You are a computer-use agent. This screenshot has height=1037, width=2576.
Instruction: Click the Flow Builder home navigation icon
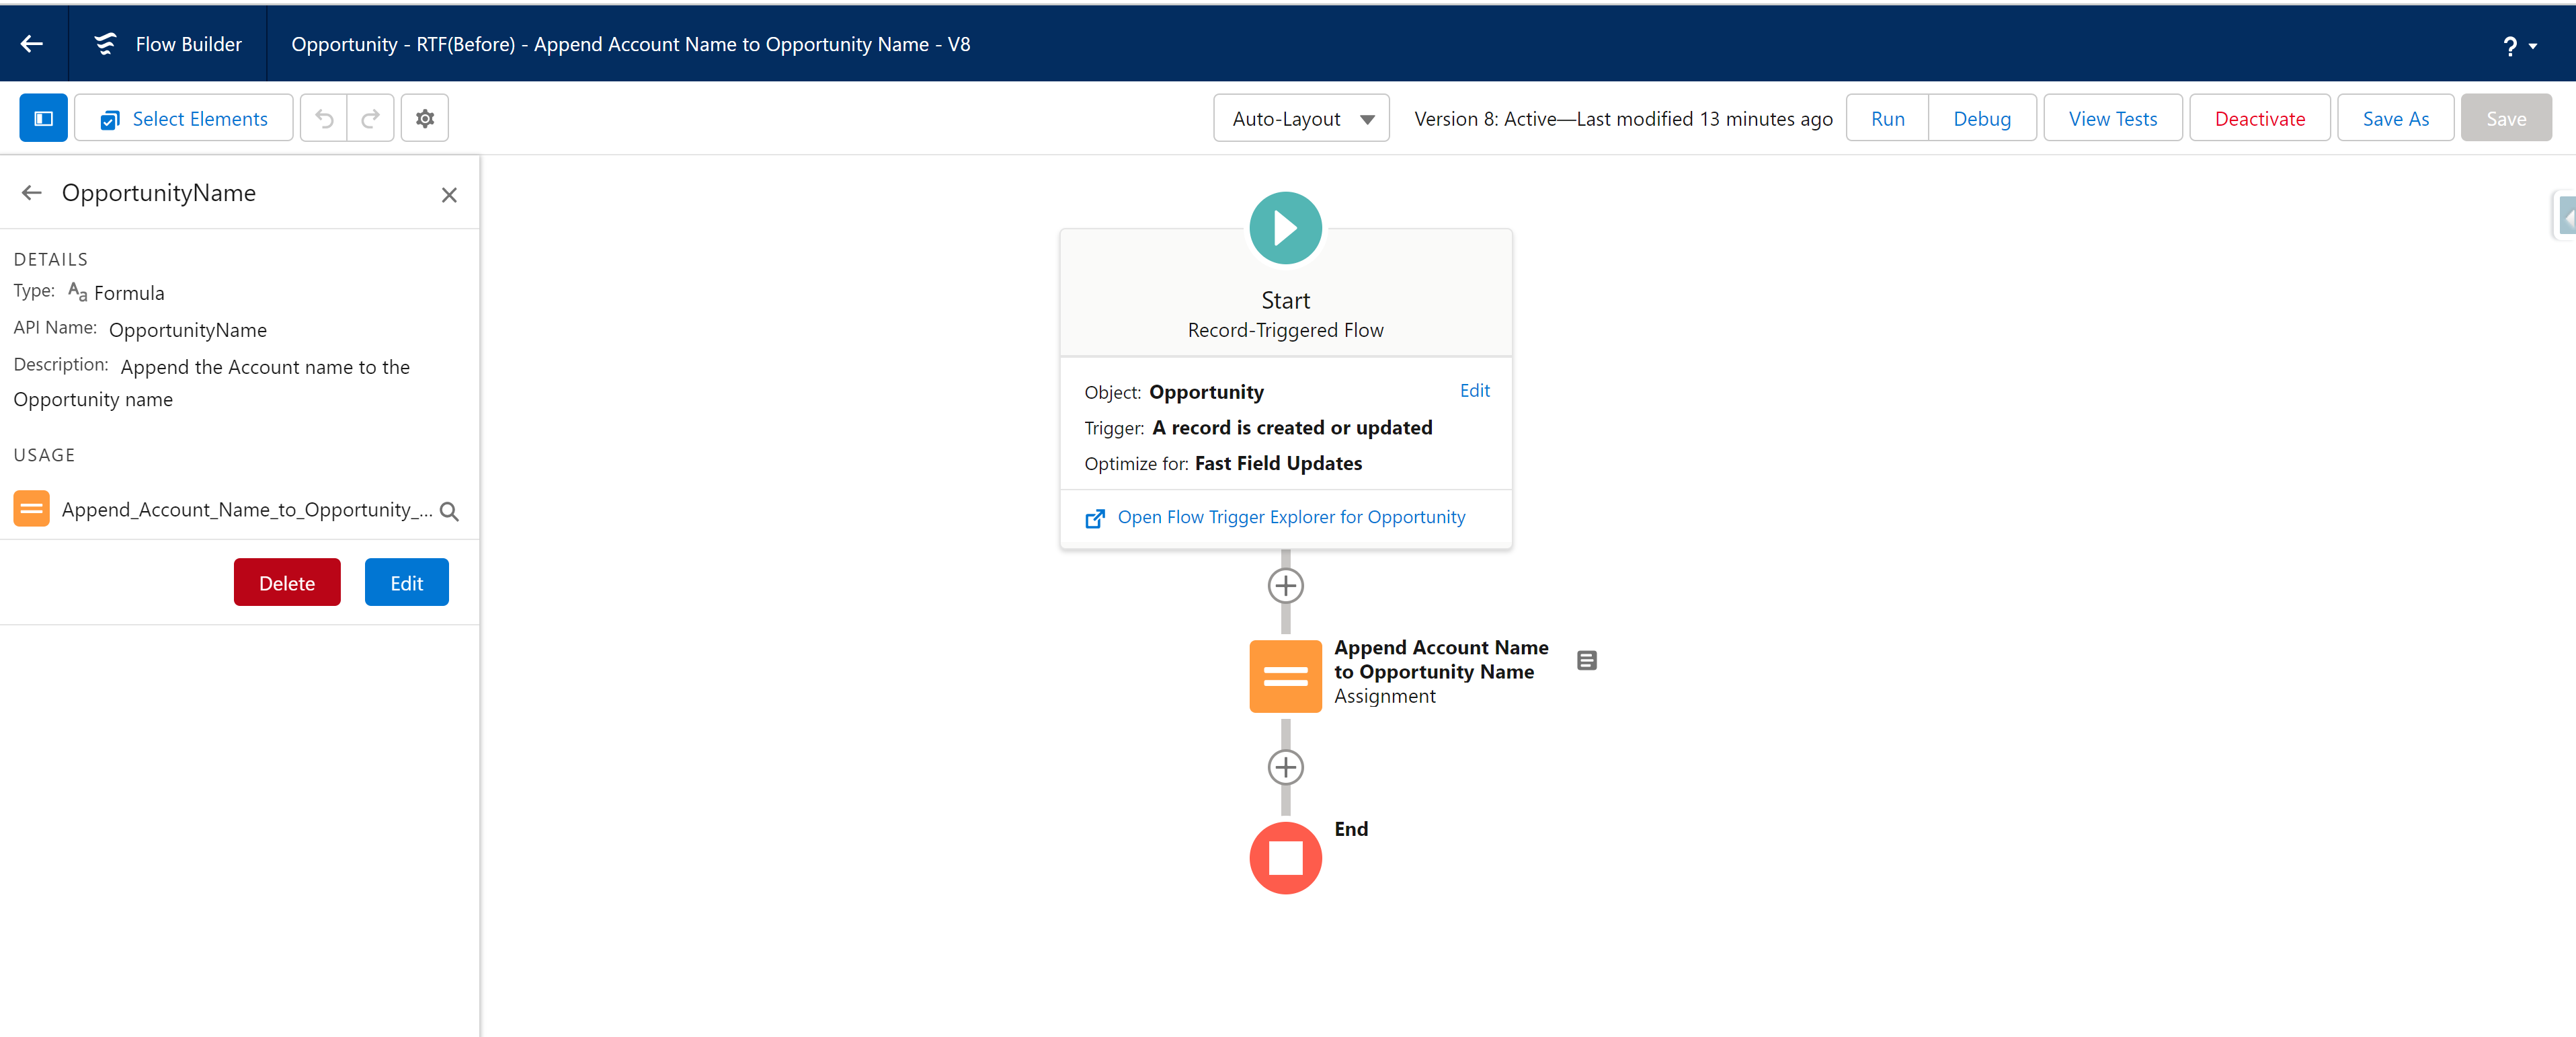[107, 43]
